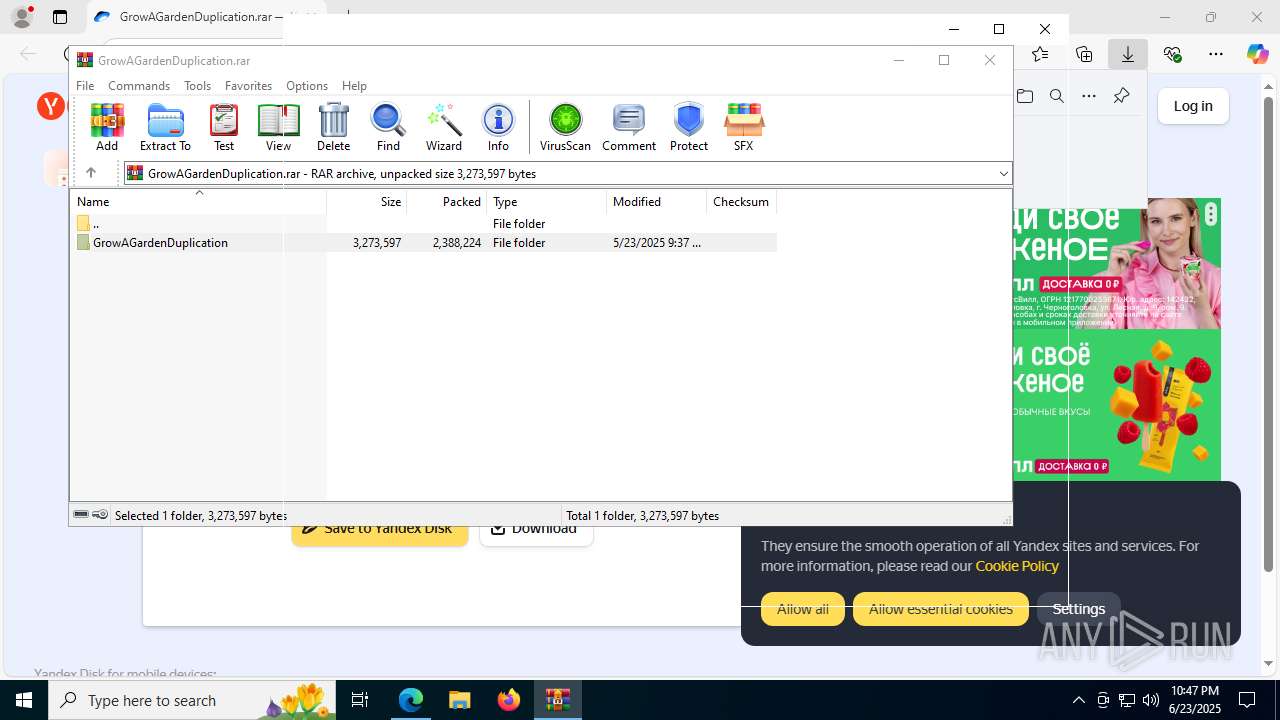Image resolution: width=1280 pixels, height=720 pixels.
Task: Open the View toolbar icon
Action: click(x=278, y=127)
